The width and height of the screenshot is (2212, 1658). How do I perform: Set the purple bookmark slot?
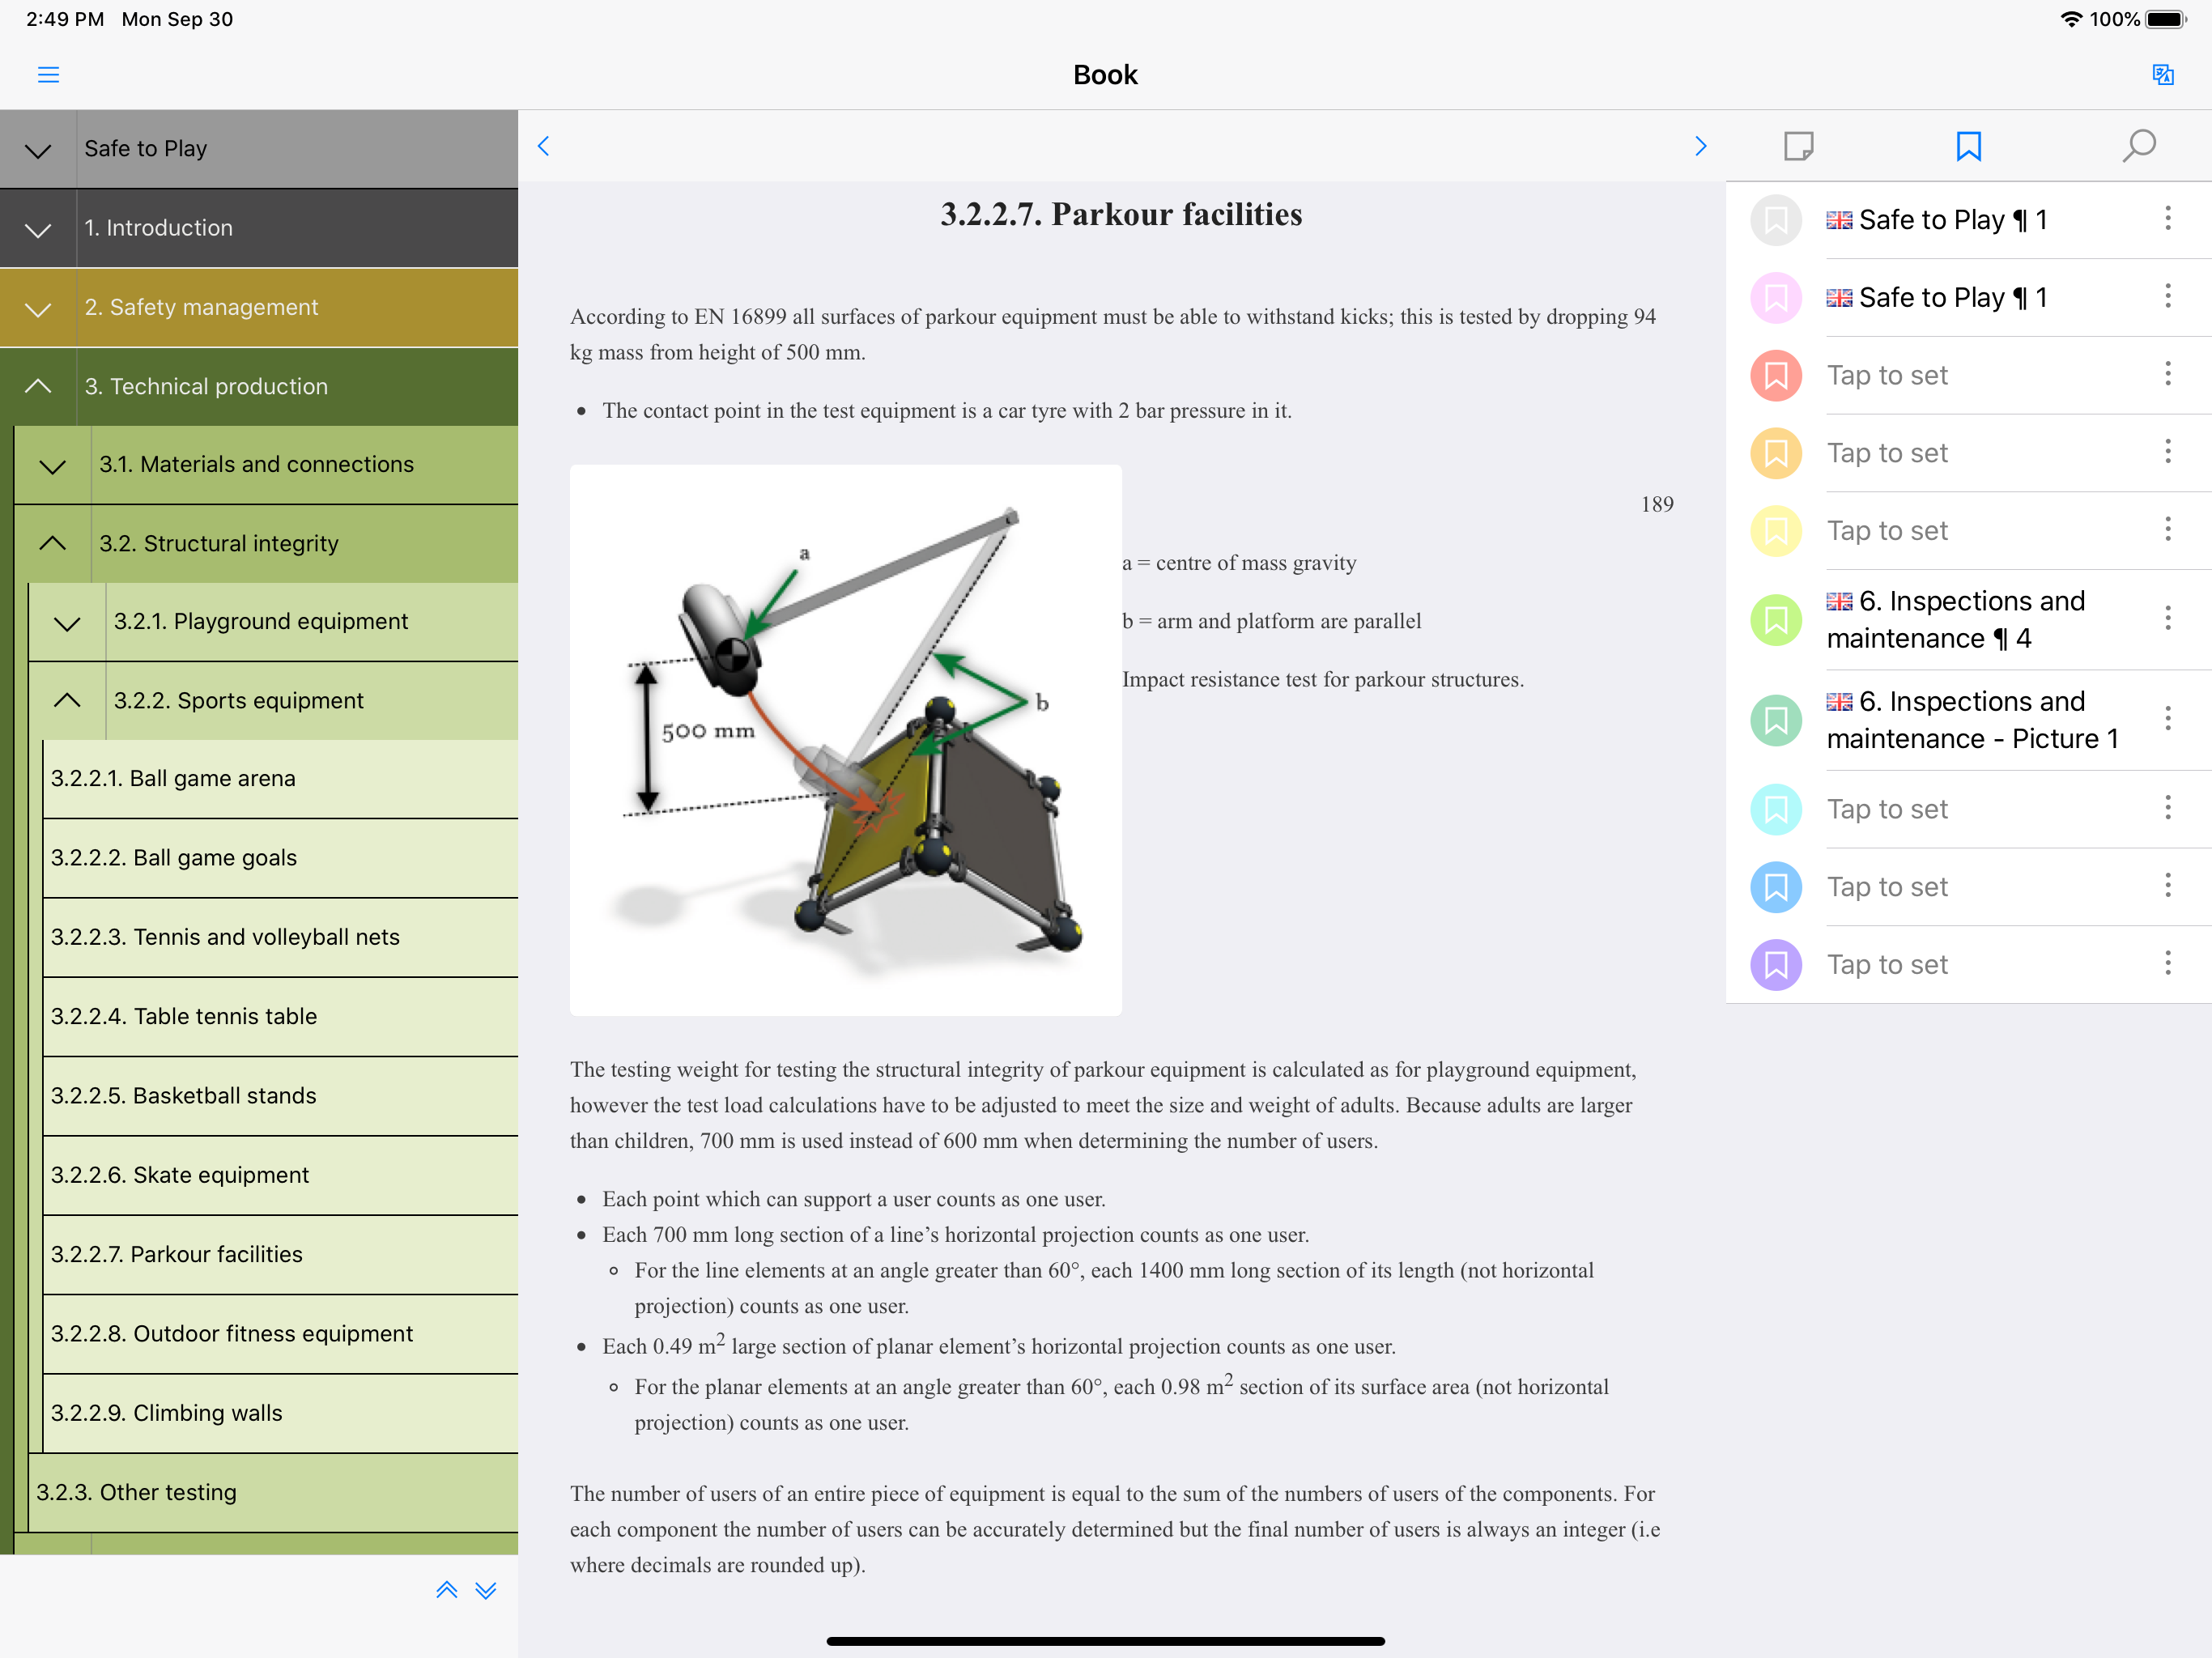click(x=1776, y=965)
